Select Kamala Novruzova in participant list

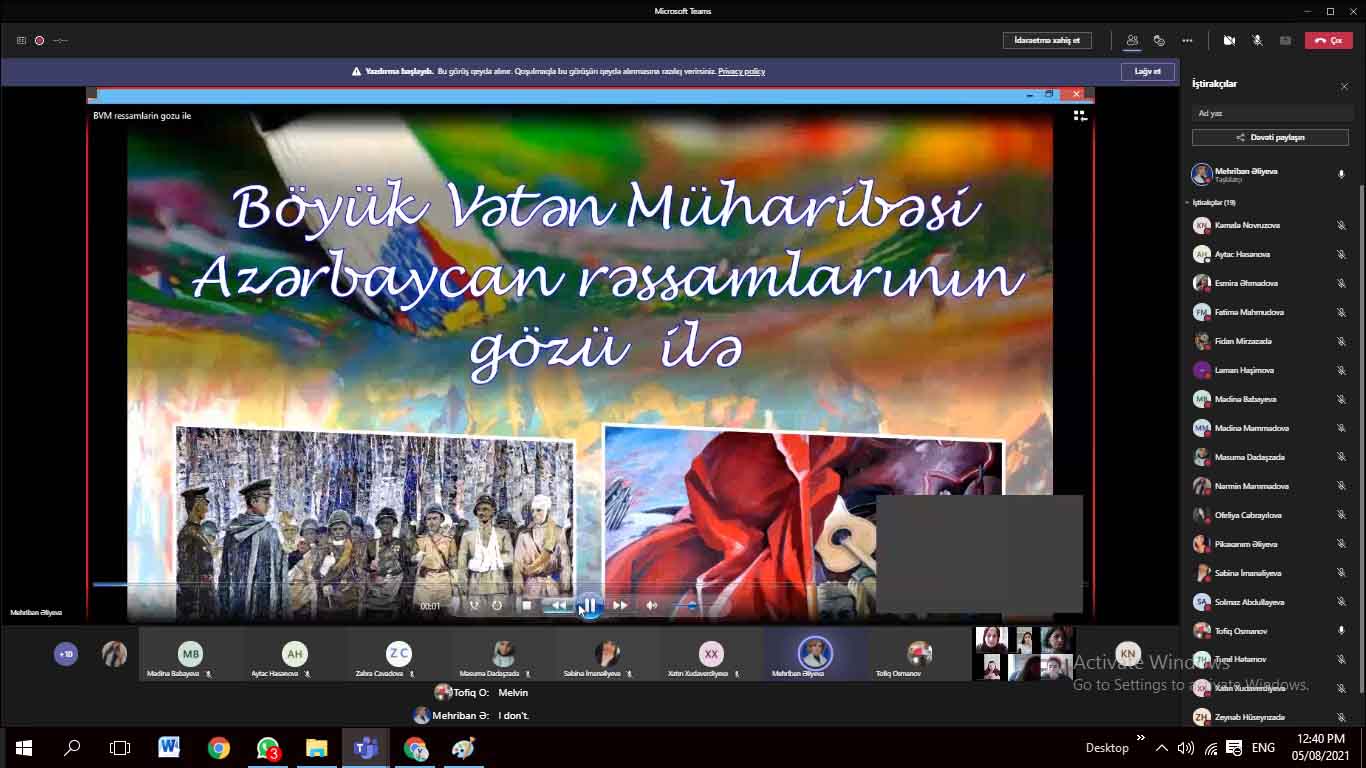click(1270, 226)
